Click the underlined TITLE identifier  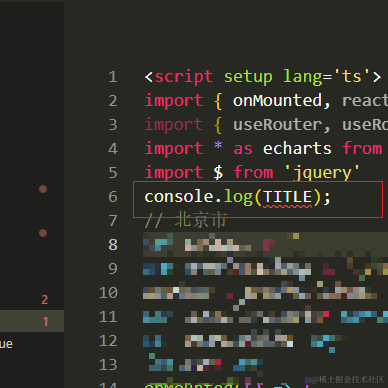[288, 197]
